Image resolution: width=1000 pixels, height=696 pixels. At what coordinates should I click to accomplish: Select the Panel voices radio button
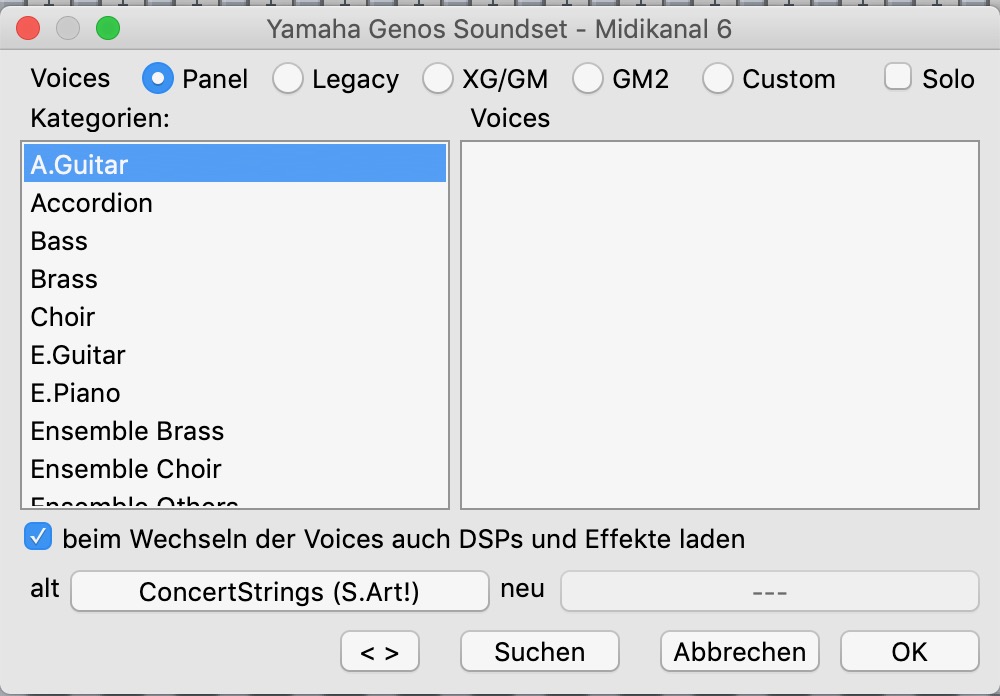click(158, 78)
